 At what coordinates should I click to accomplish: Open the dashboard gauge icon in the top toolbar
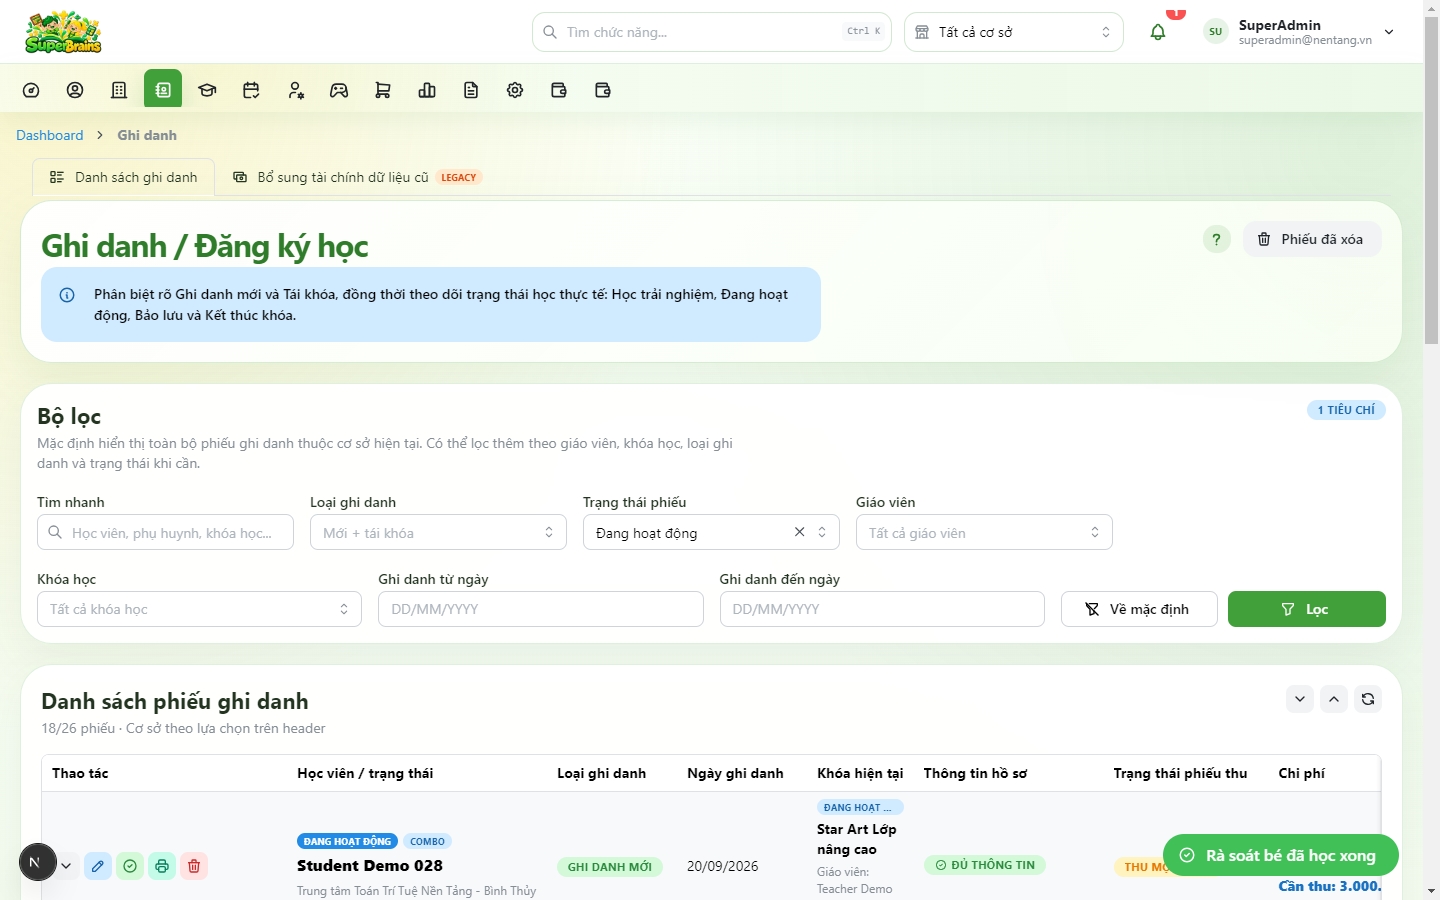[31, 90]
